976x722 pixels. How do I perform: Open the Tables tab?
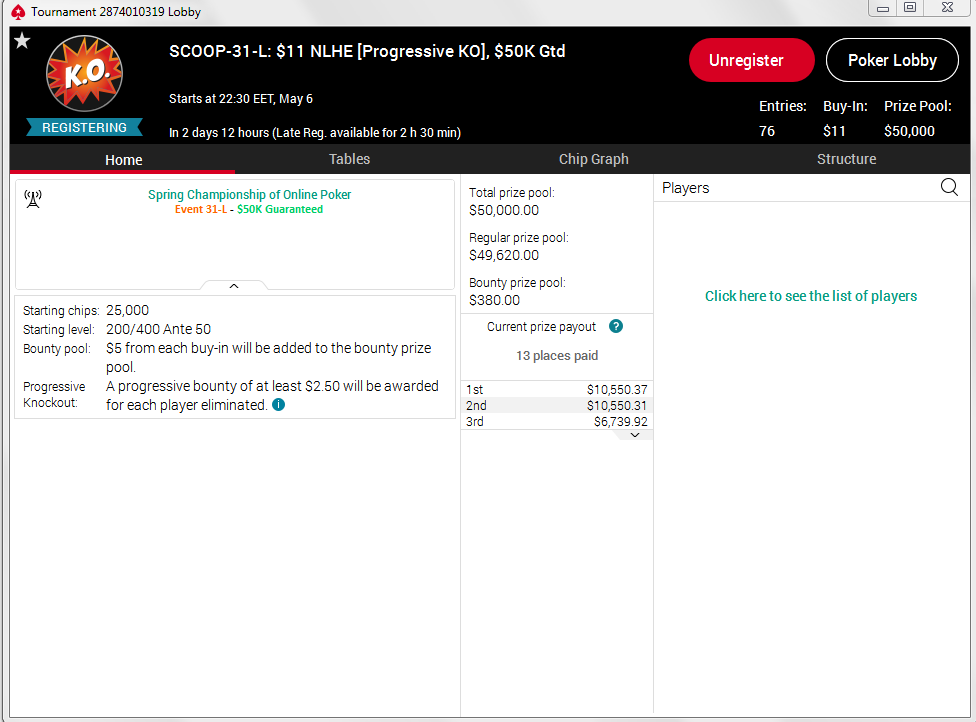tap(349, 159)
